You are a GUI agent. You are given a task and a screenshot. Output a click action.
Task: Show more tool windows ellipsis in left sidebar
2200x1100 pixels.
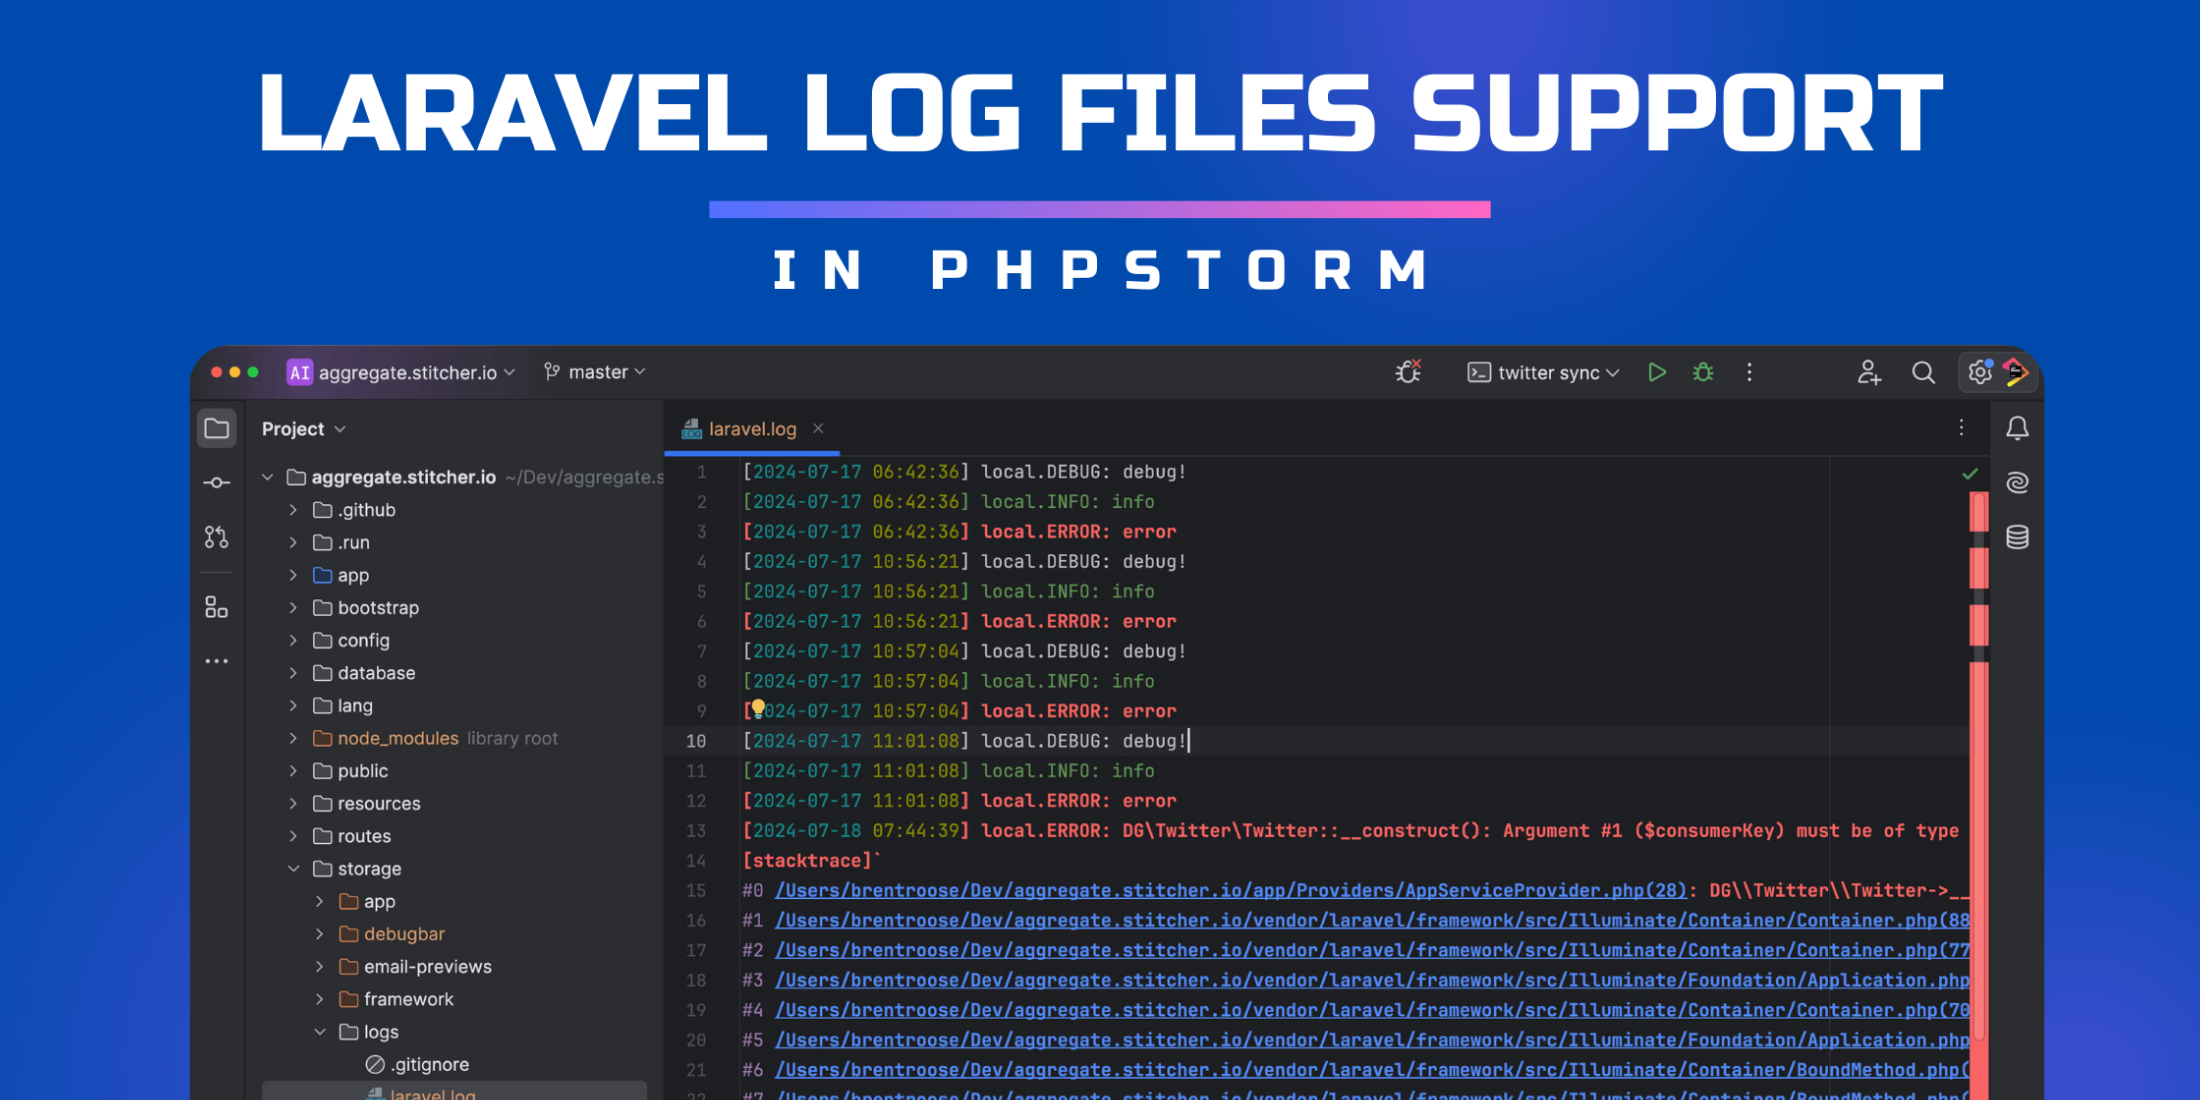[x=216, y=661]
